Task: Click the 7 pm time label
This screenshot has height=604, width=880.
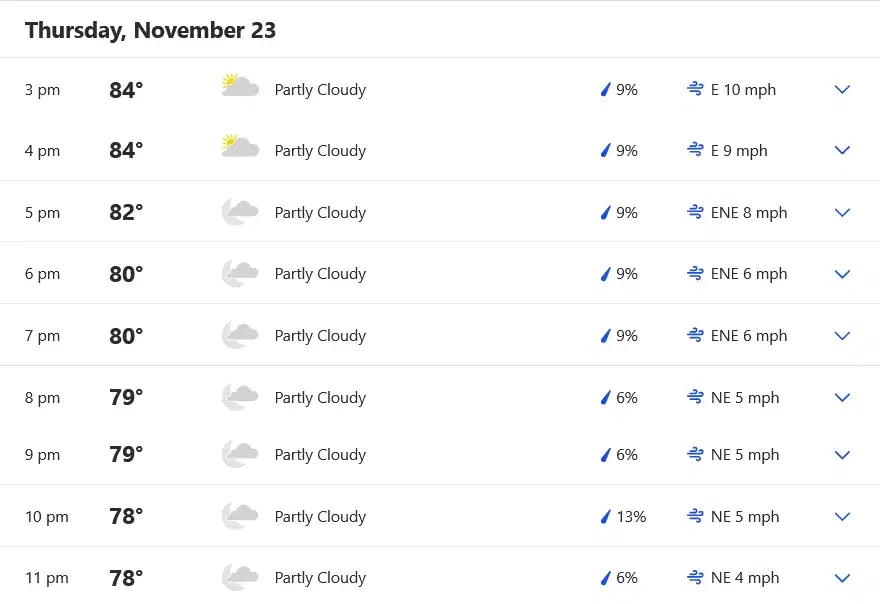Action: coord(42,336)
